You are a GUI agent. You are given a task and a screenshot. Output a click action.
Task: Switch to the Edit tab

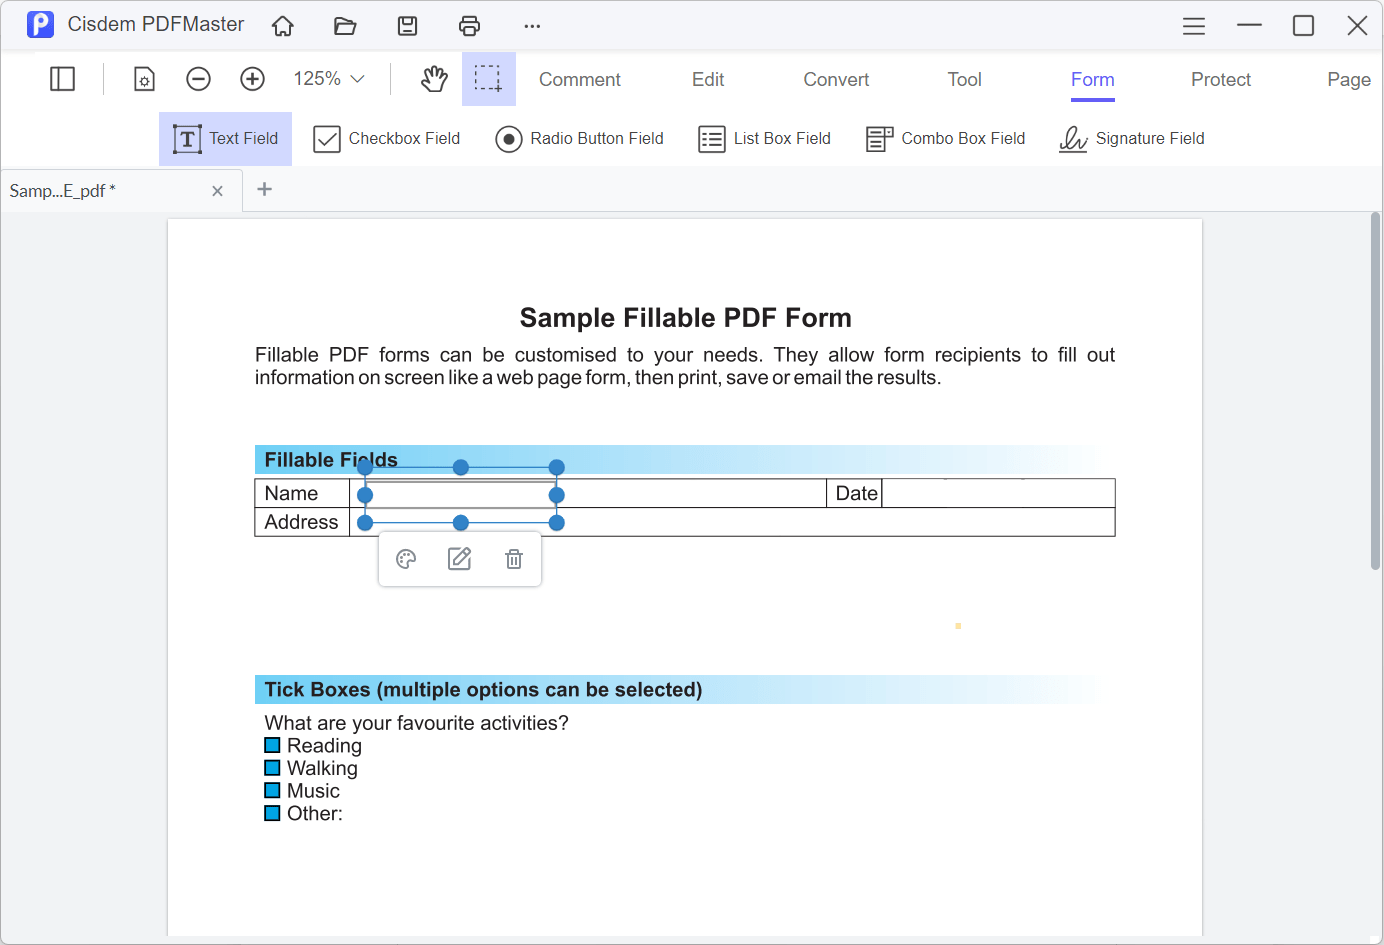708,79
